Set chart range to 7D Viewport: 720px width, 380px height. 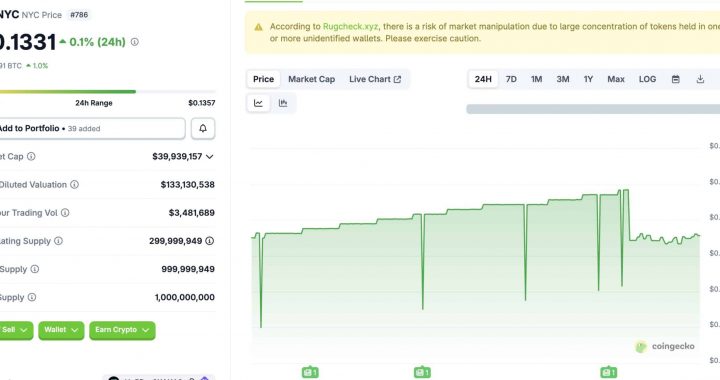coord(511,79)
